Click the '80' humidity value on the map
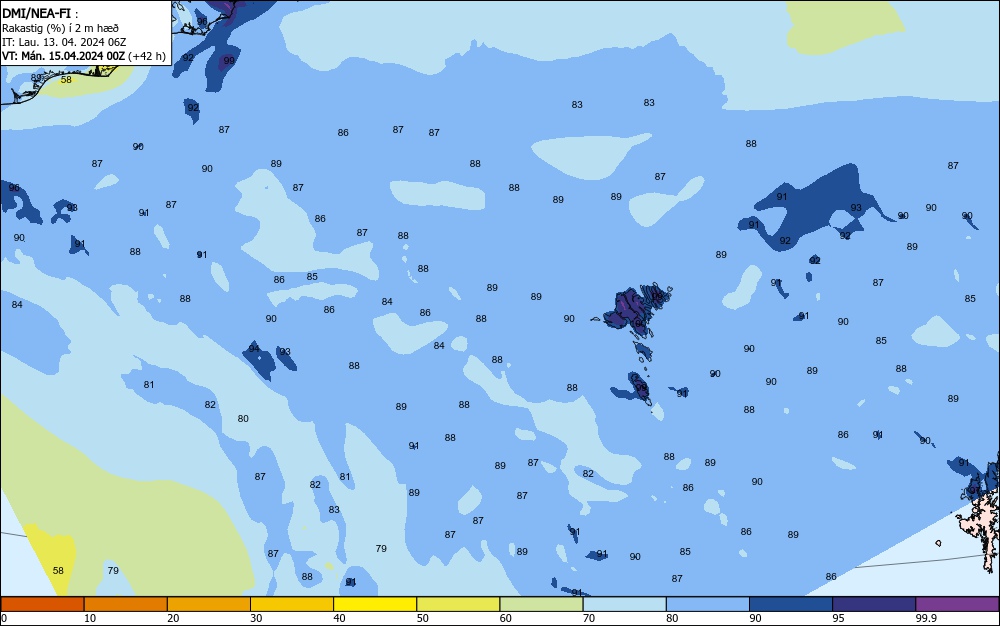1000x626 pixels. click(243, 419)
